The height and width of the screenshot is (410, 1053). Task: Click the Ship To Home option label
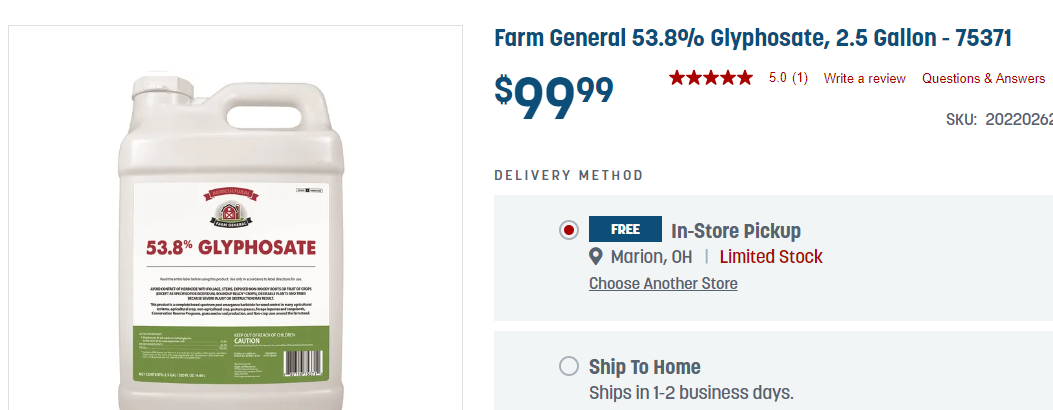645,367
